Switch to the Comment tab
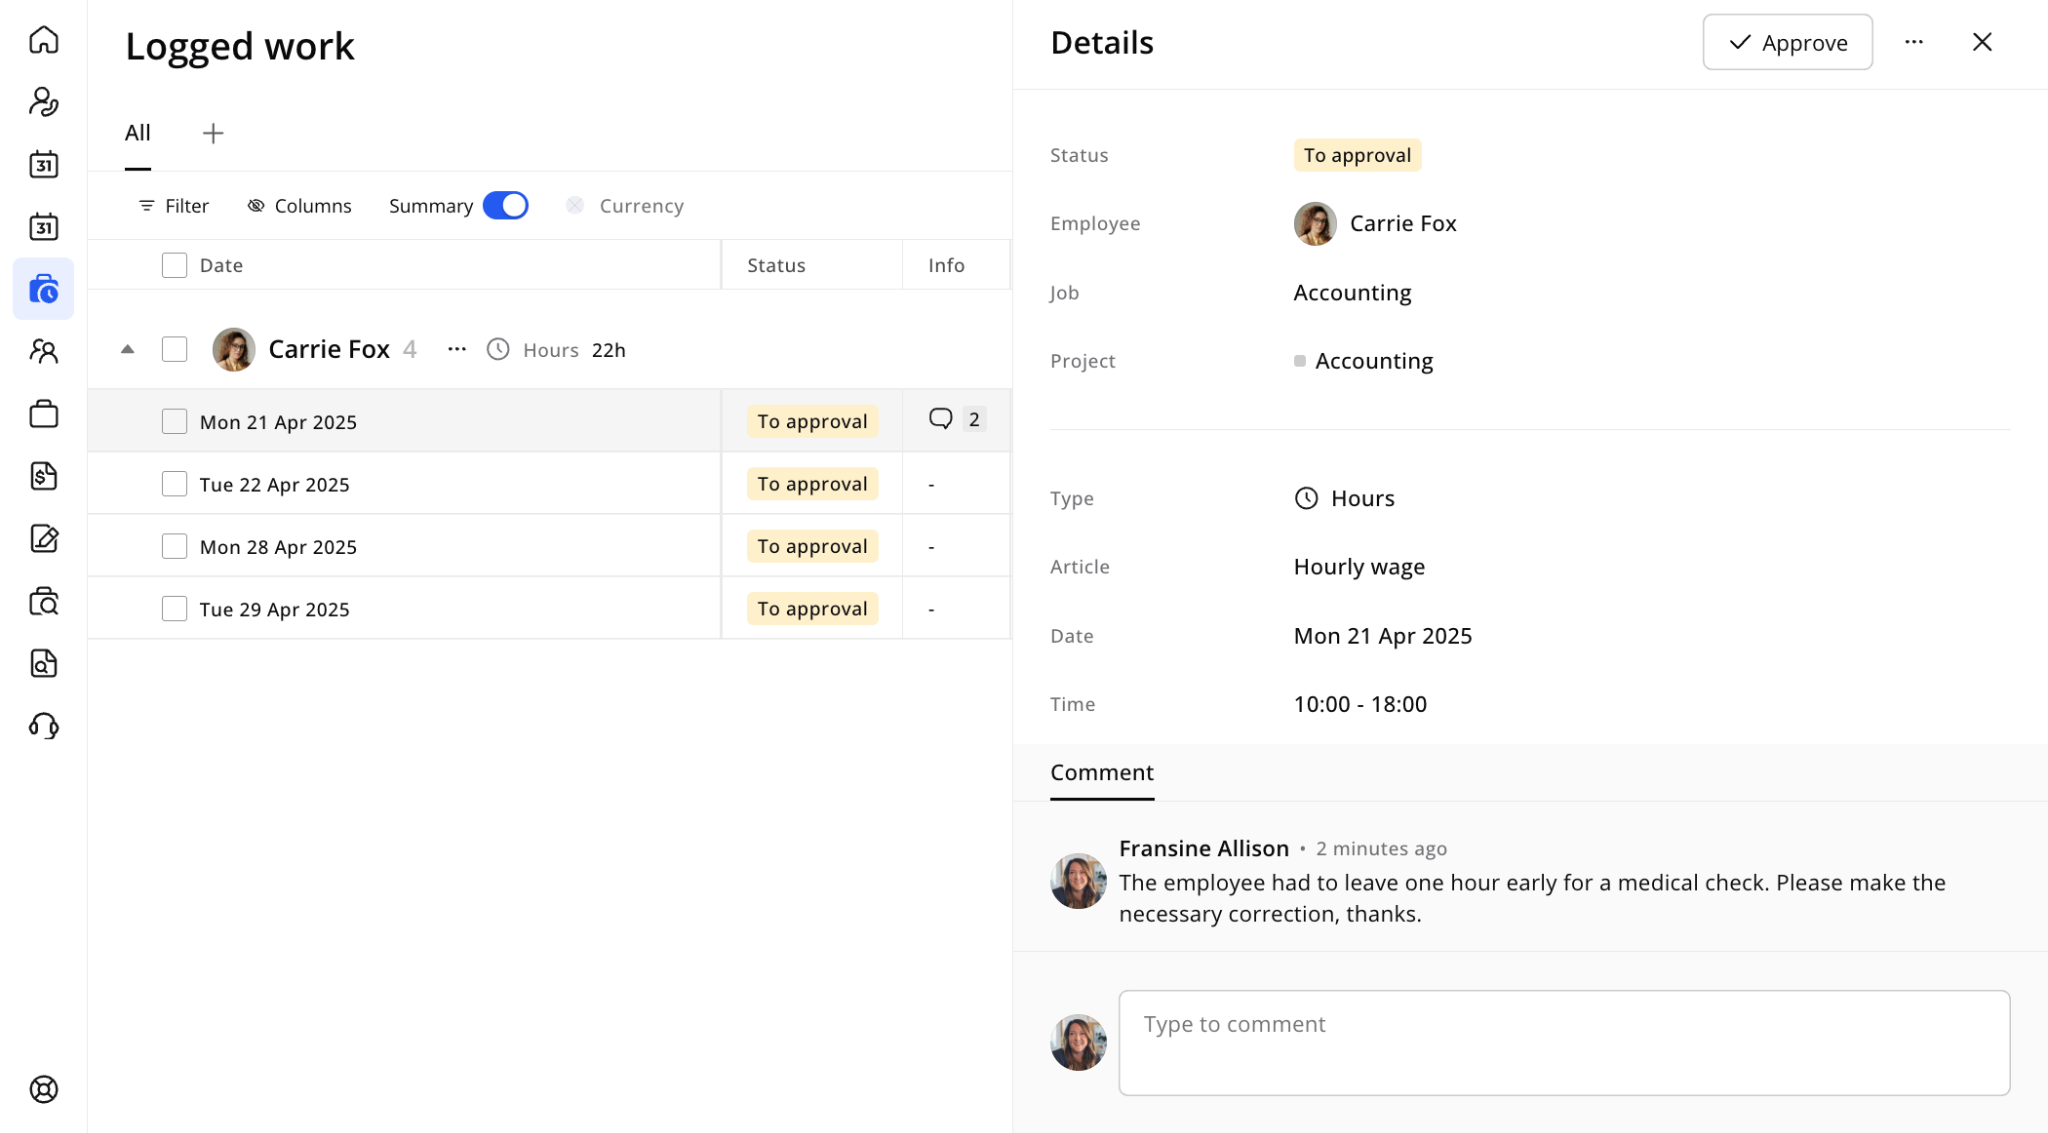This screenshot has width=2048, height=1133. click(1102, 772)
